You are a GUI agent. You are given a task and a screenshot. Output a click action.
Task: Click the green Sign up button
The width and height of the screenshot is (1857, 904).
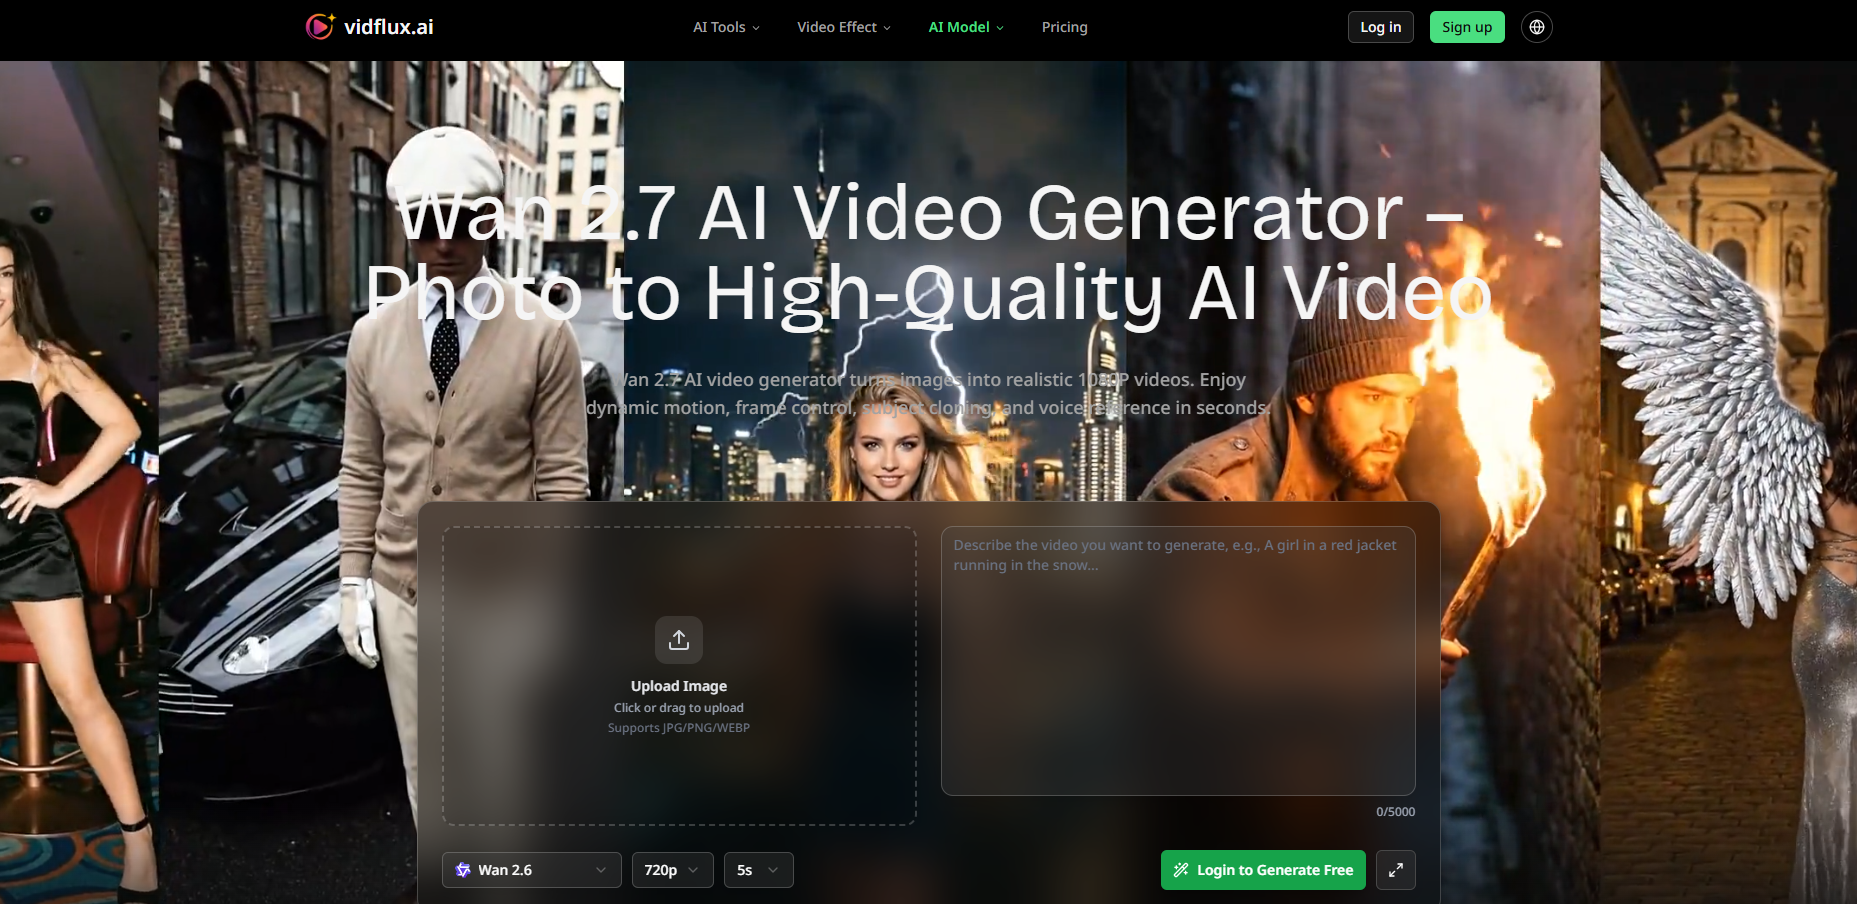pyautogui.click(x=1467, y=27)
